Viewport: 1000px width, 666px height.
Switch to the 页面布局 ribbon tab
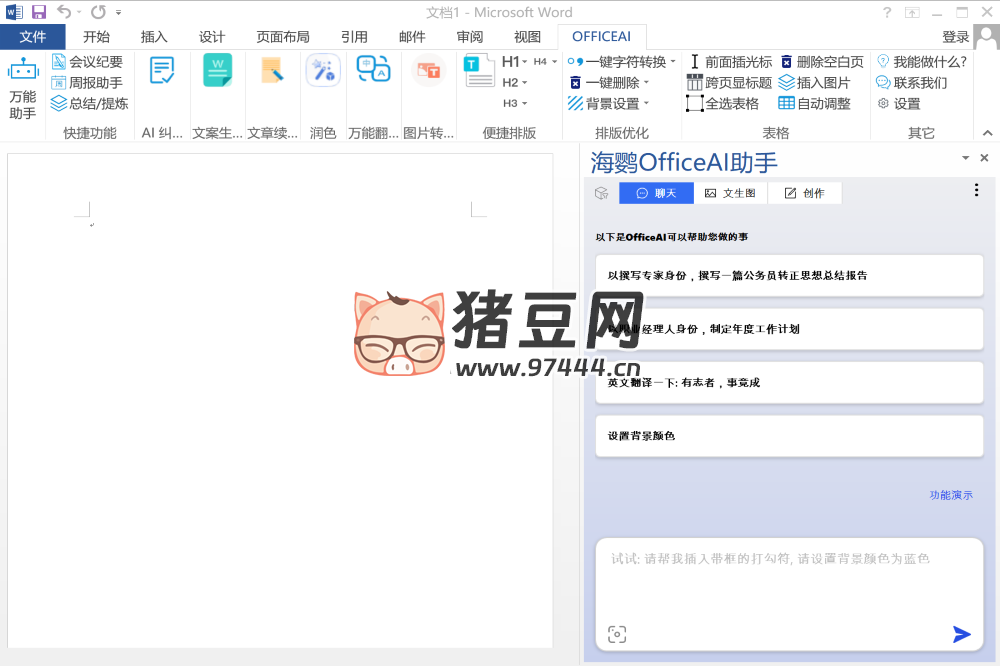click(283, 37)
